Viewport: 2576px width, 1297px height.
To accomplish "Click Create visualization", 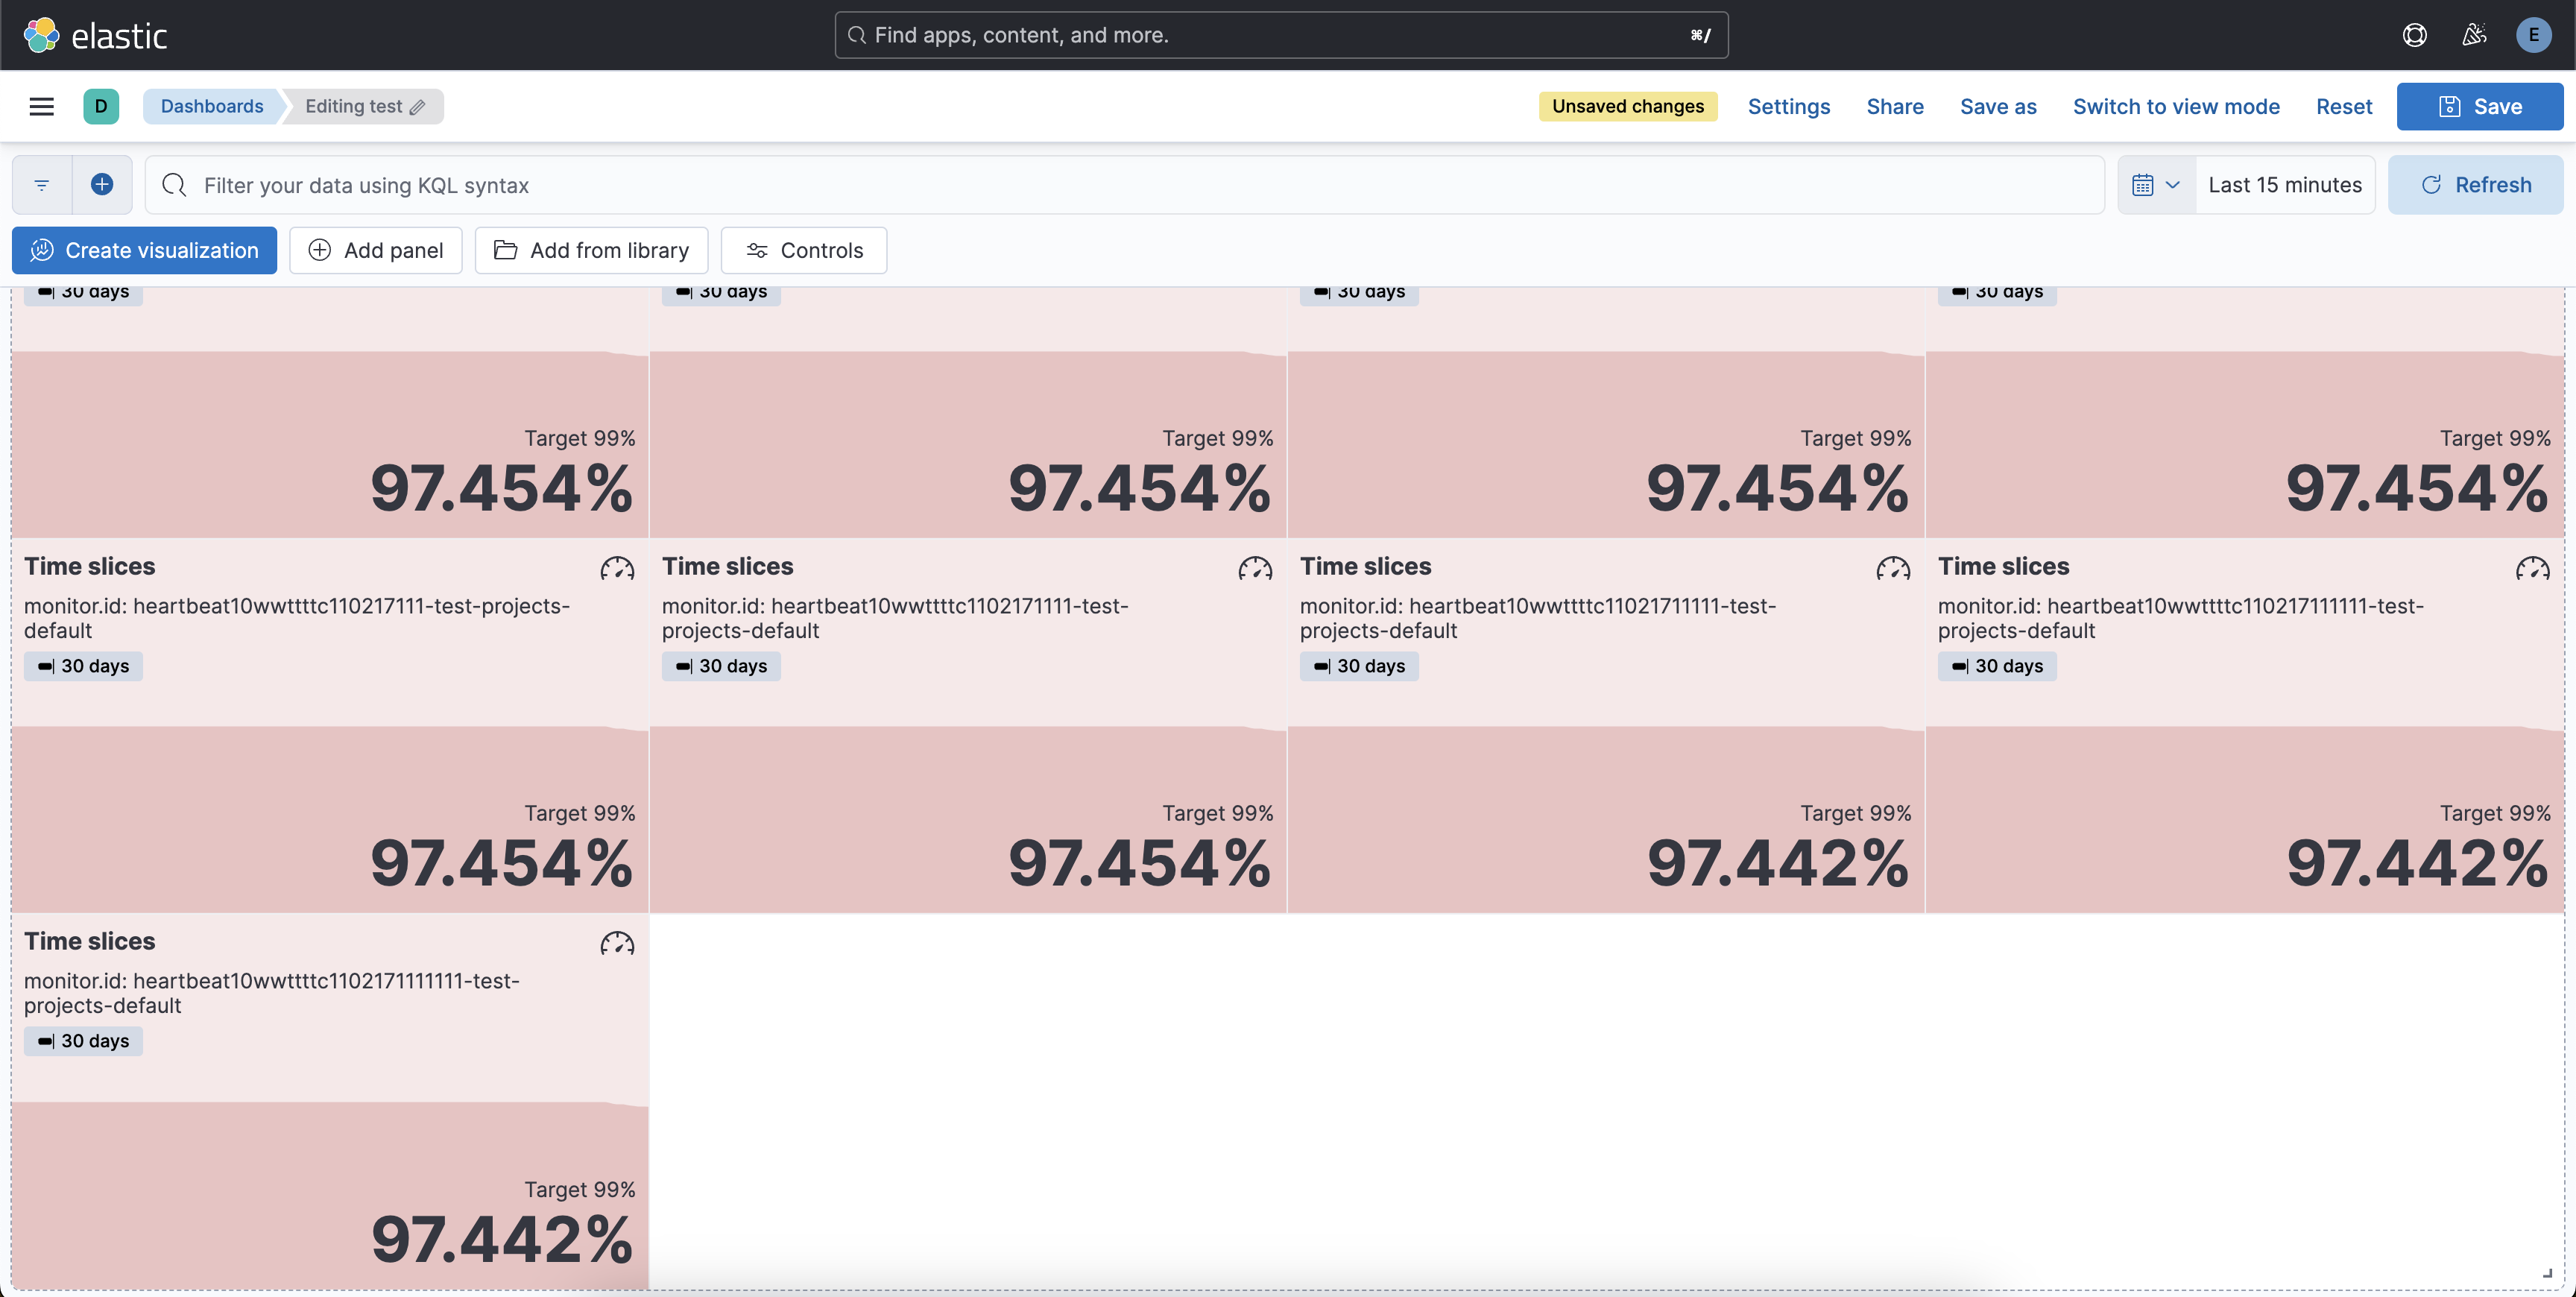I will tap(144, 250).
